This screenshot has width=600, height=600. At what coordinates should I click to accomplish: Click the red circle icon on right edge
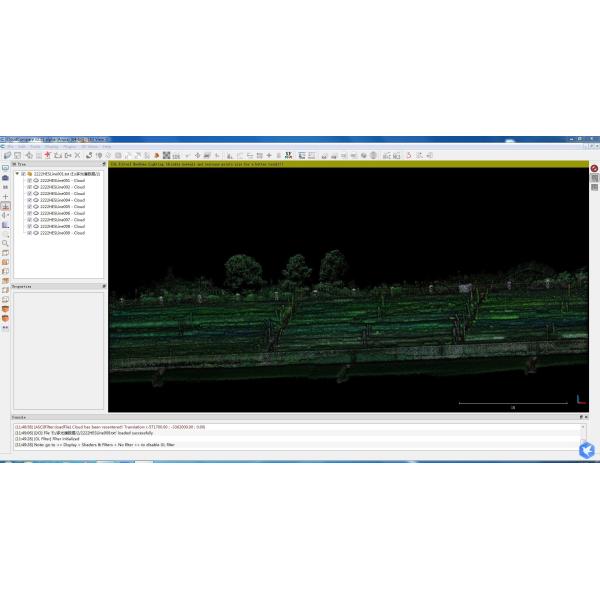click(594, 168)
